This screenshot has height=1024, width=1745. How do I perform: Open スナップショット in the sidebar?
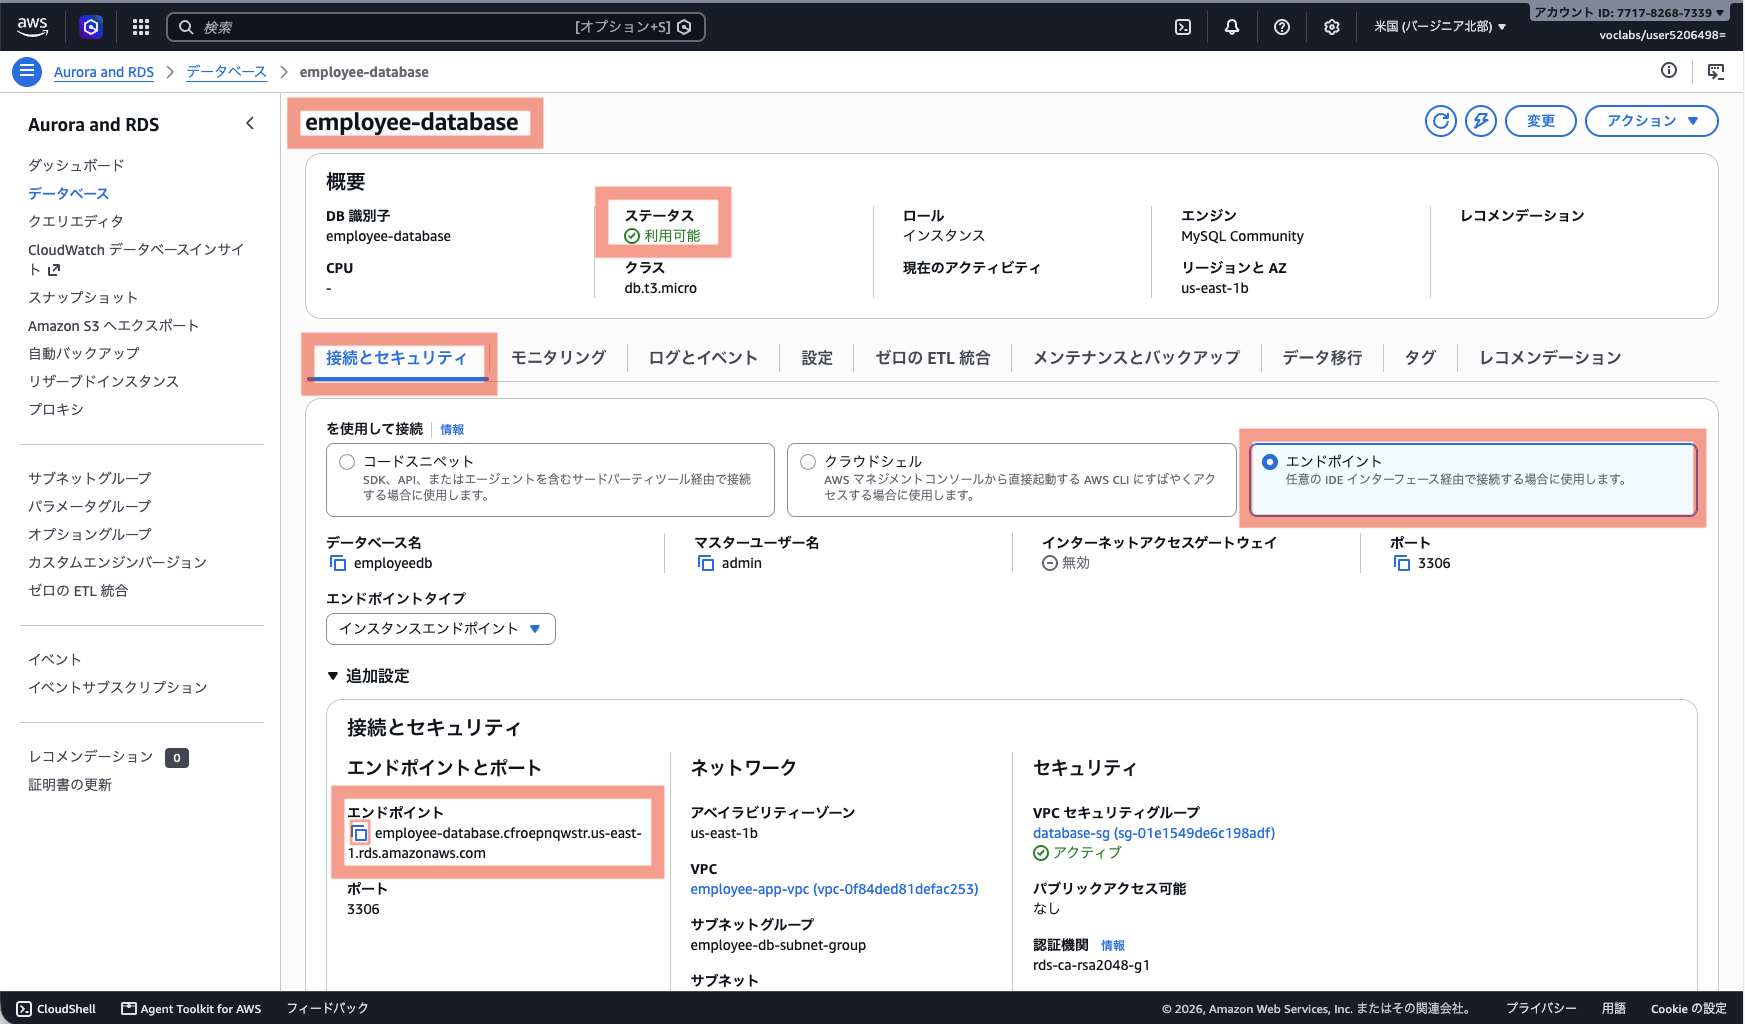[x=83, y=297]
